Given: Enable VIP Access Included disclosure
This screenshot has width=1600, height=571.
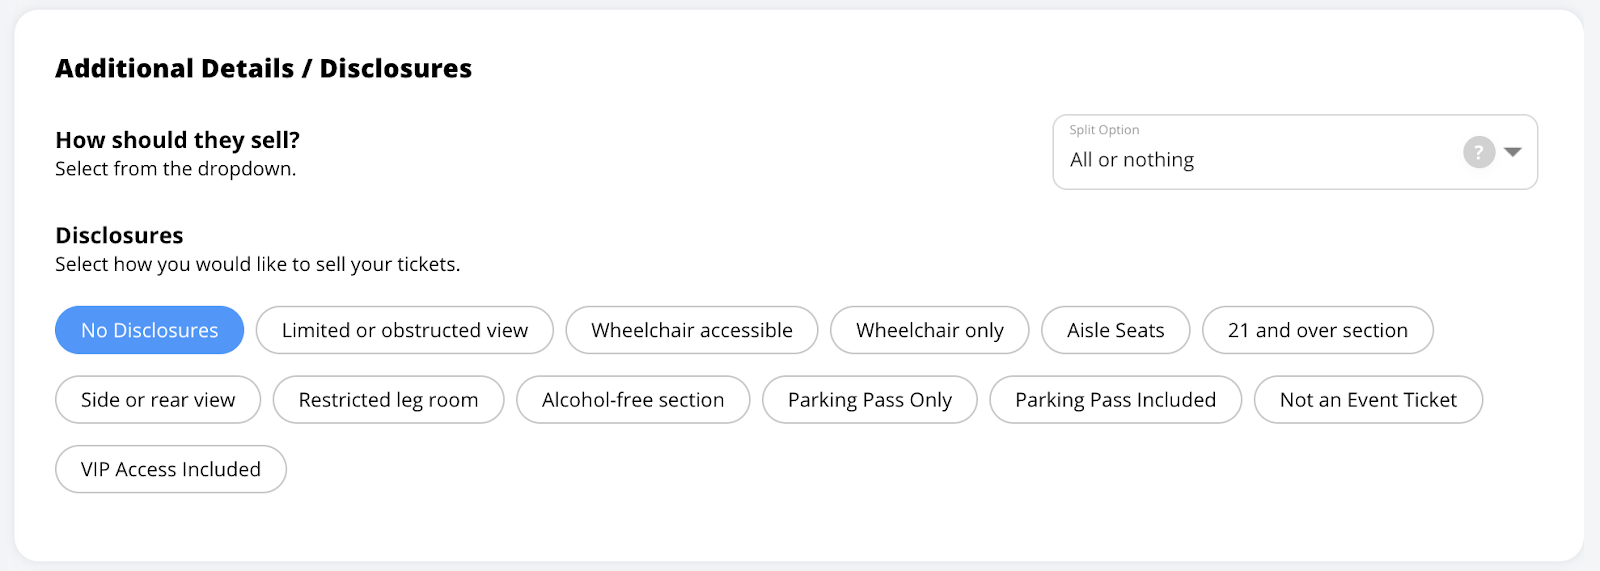Looking at the screenshot, I should pyautogui.click(x=171, y=469).
